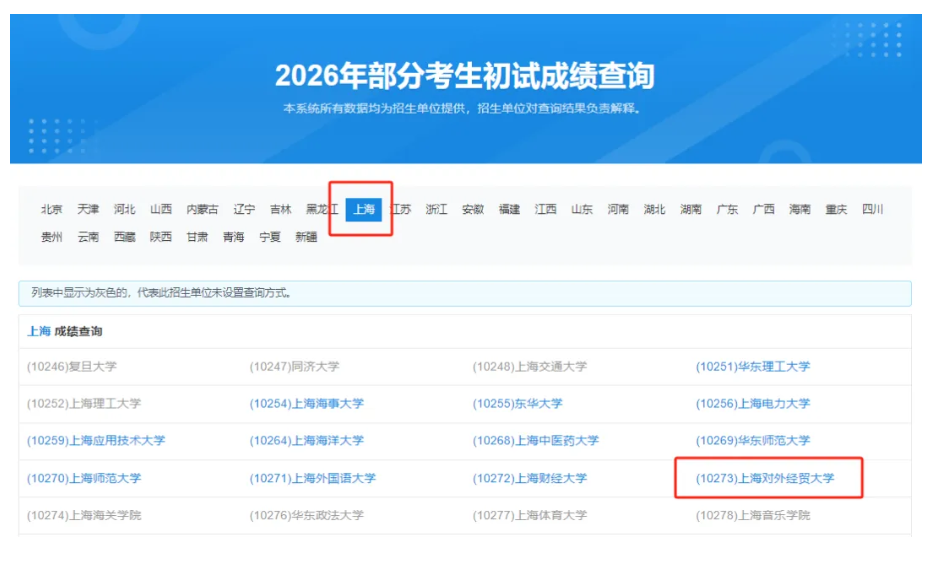935x564 pixels.
Task: Select the 辽宁 province tab
Action: tap(244, 209)
